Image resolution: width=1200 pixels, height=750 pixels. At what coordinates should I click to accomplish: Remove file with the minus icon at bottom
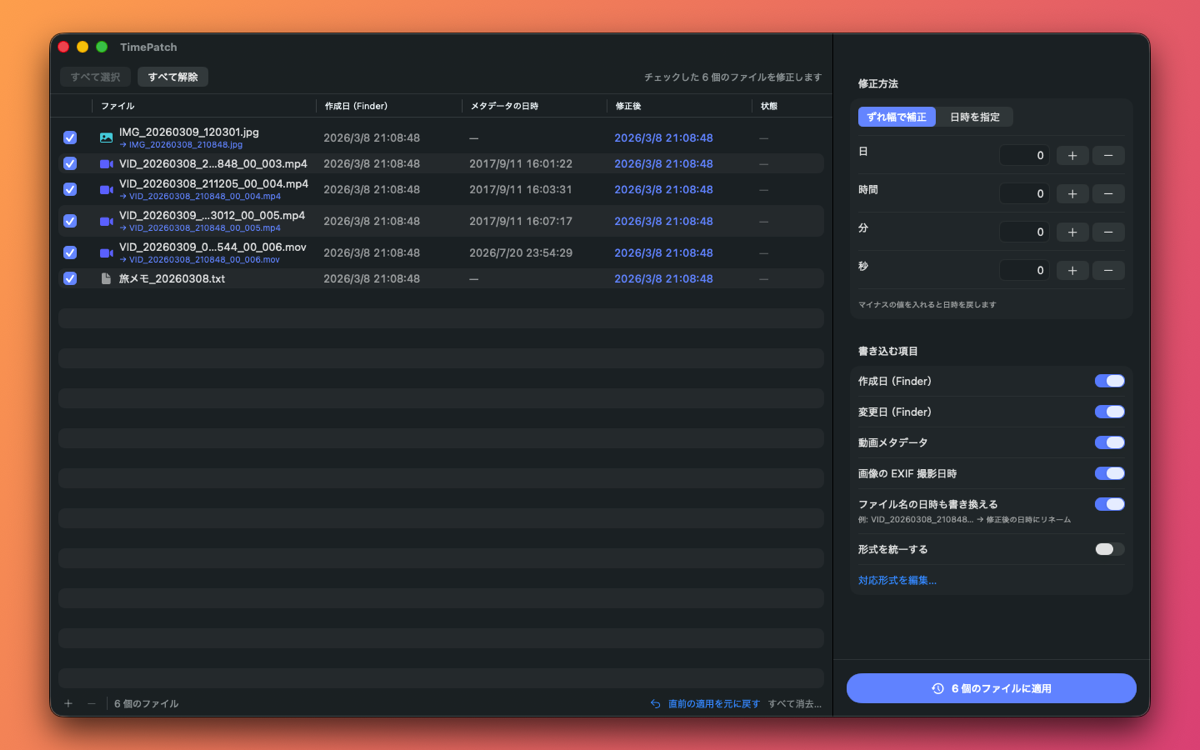tap(91, 704)
